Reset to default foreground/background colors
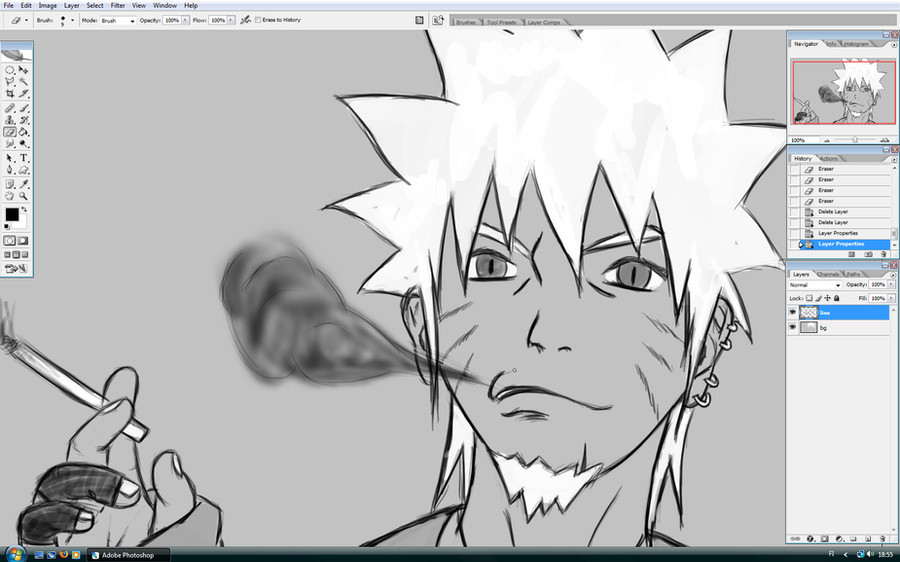Image resolution: width=900 pixels, height=562 pixels. (7, 227)
